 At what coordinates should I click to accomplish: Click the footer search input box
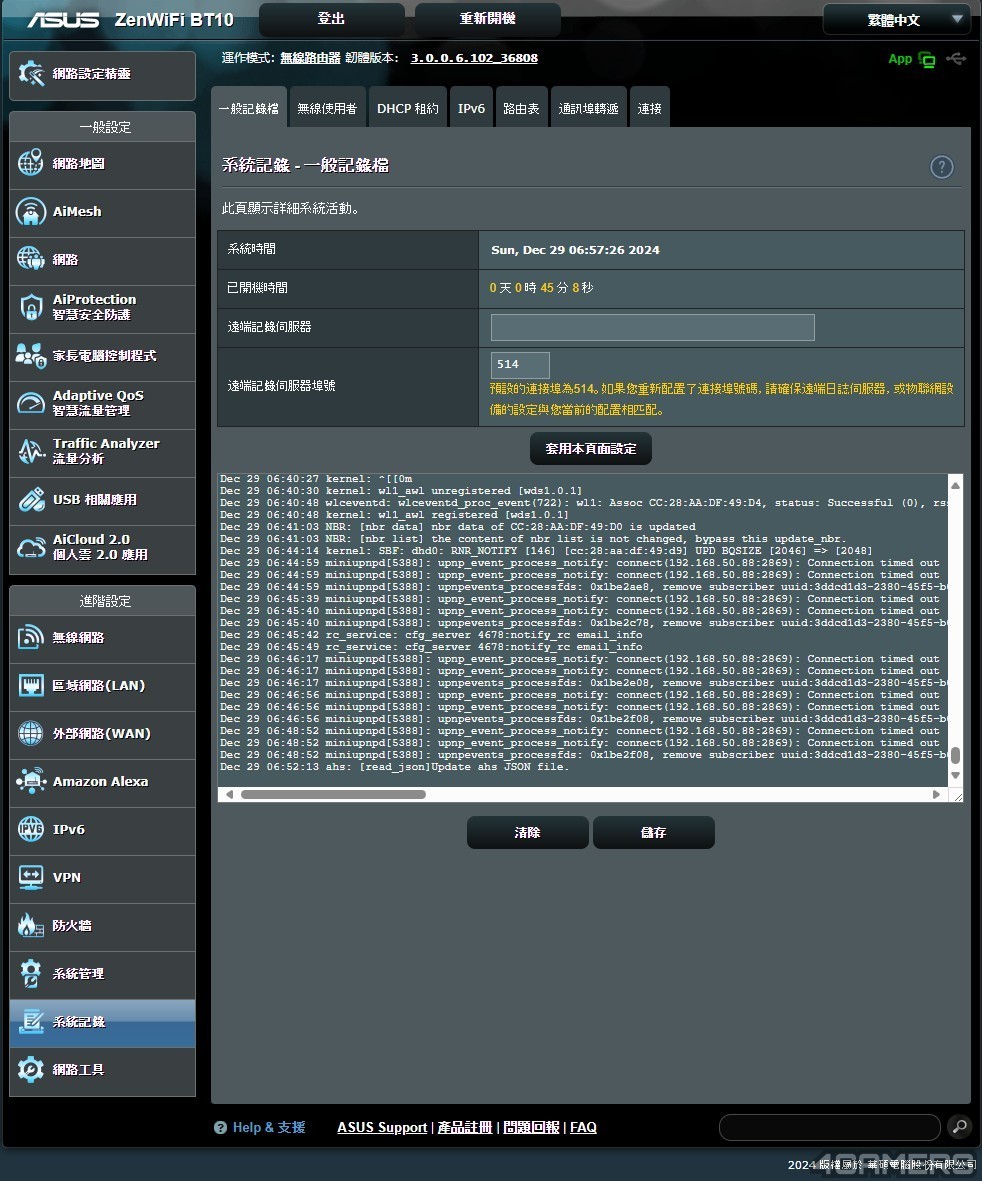point(830,1128)
